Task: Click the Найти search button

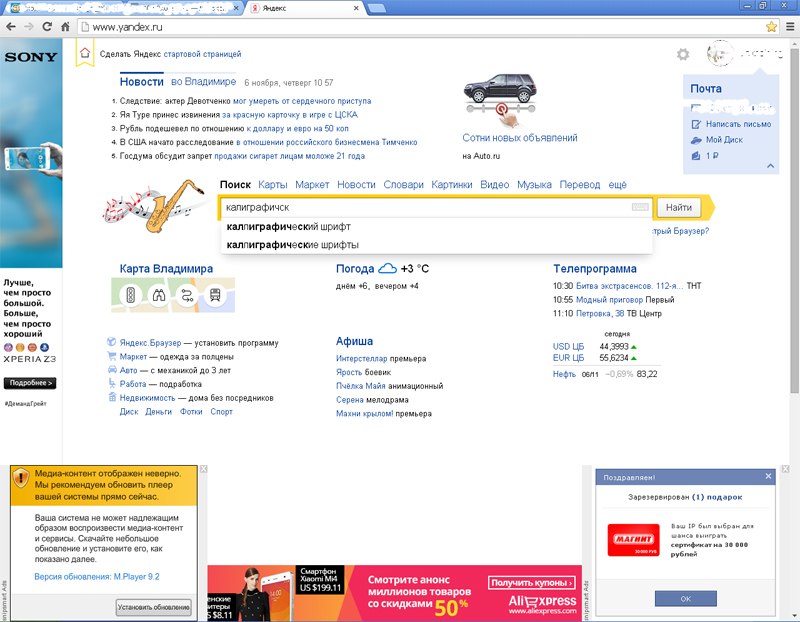Action: pos(679,207)
